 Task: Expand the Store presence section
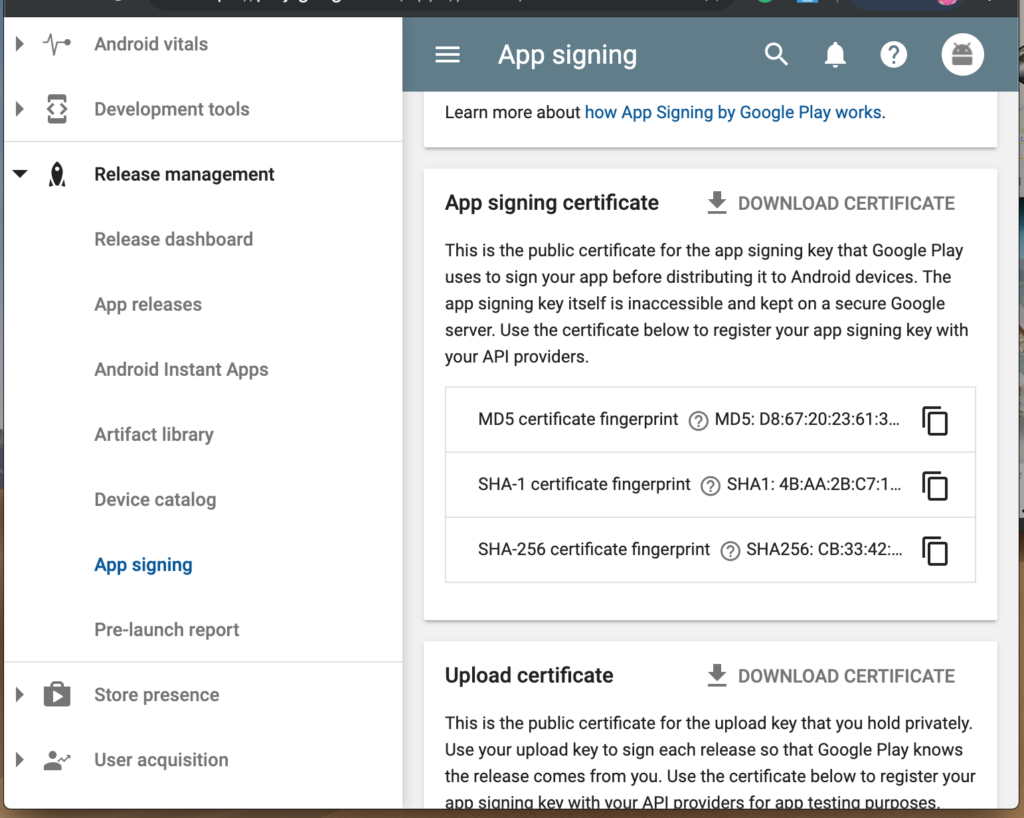coord(19,695)
